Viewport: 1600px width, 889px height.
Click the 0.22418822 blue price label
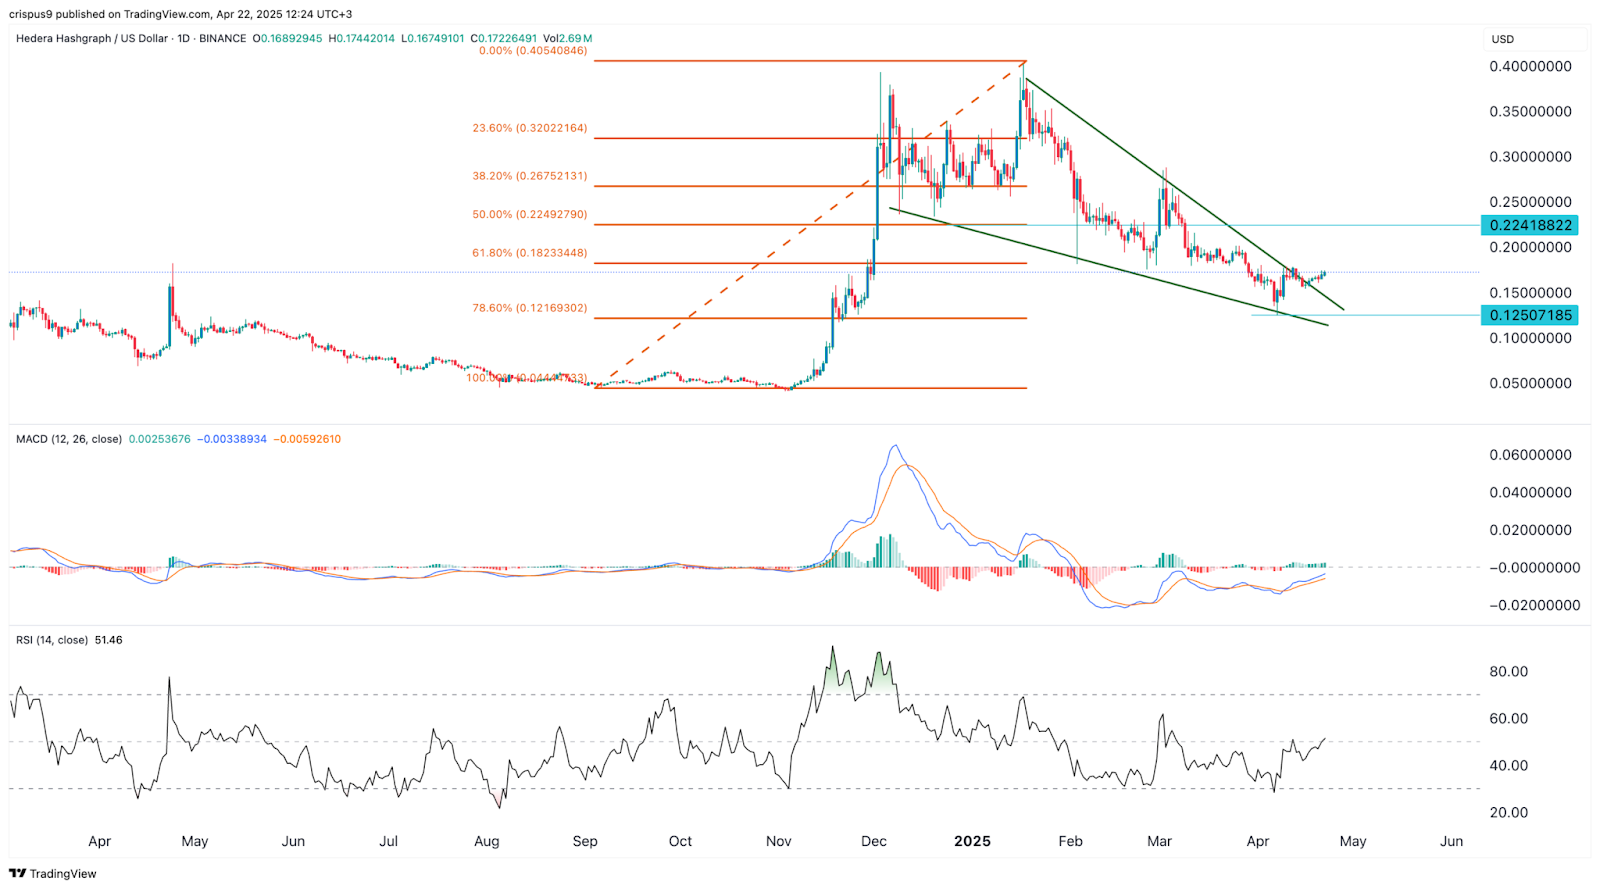pos(1530,225)
